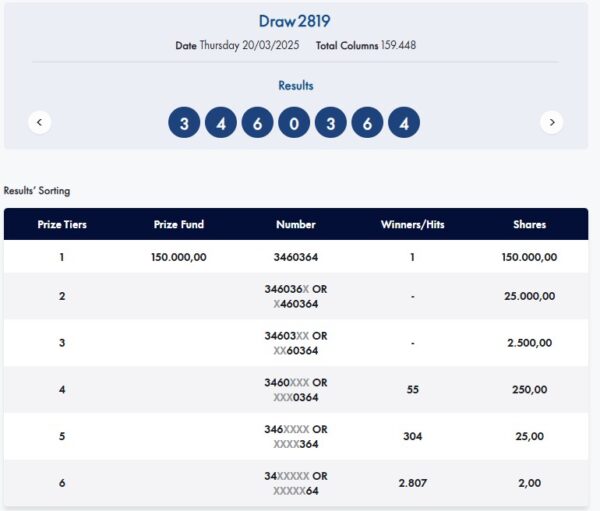Select the second result ball showing 4
Viewport: 600px width, 511px height.
click(x=220, y=123)
